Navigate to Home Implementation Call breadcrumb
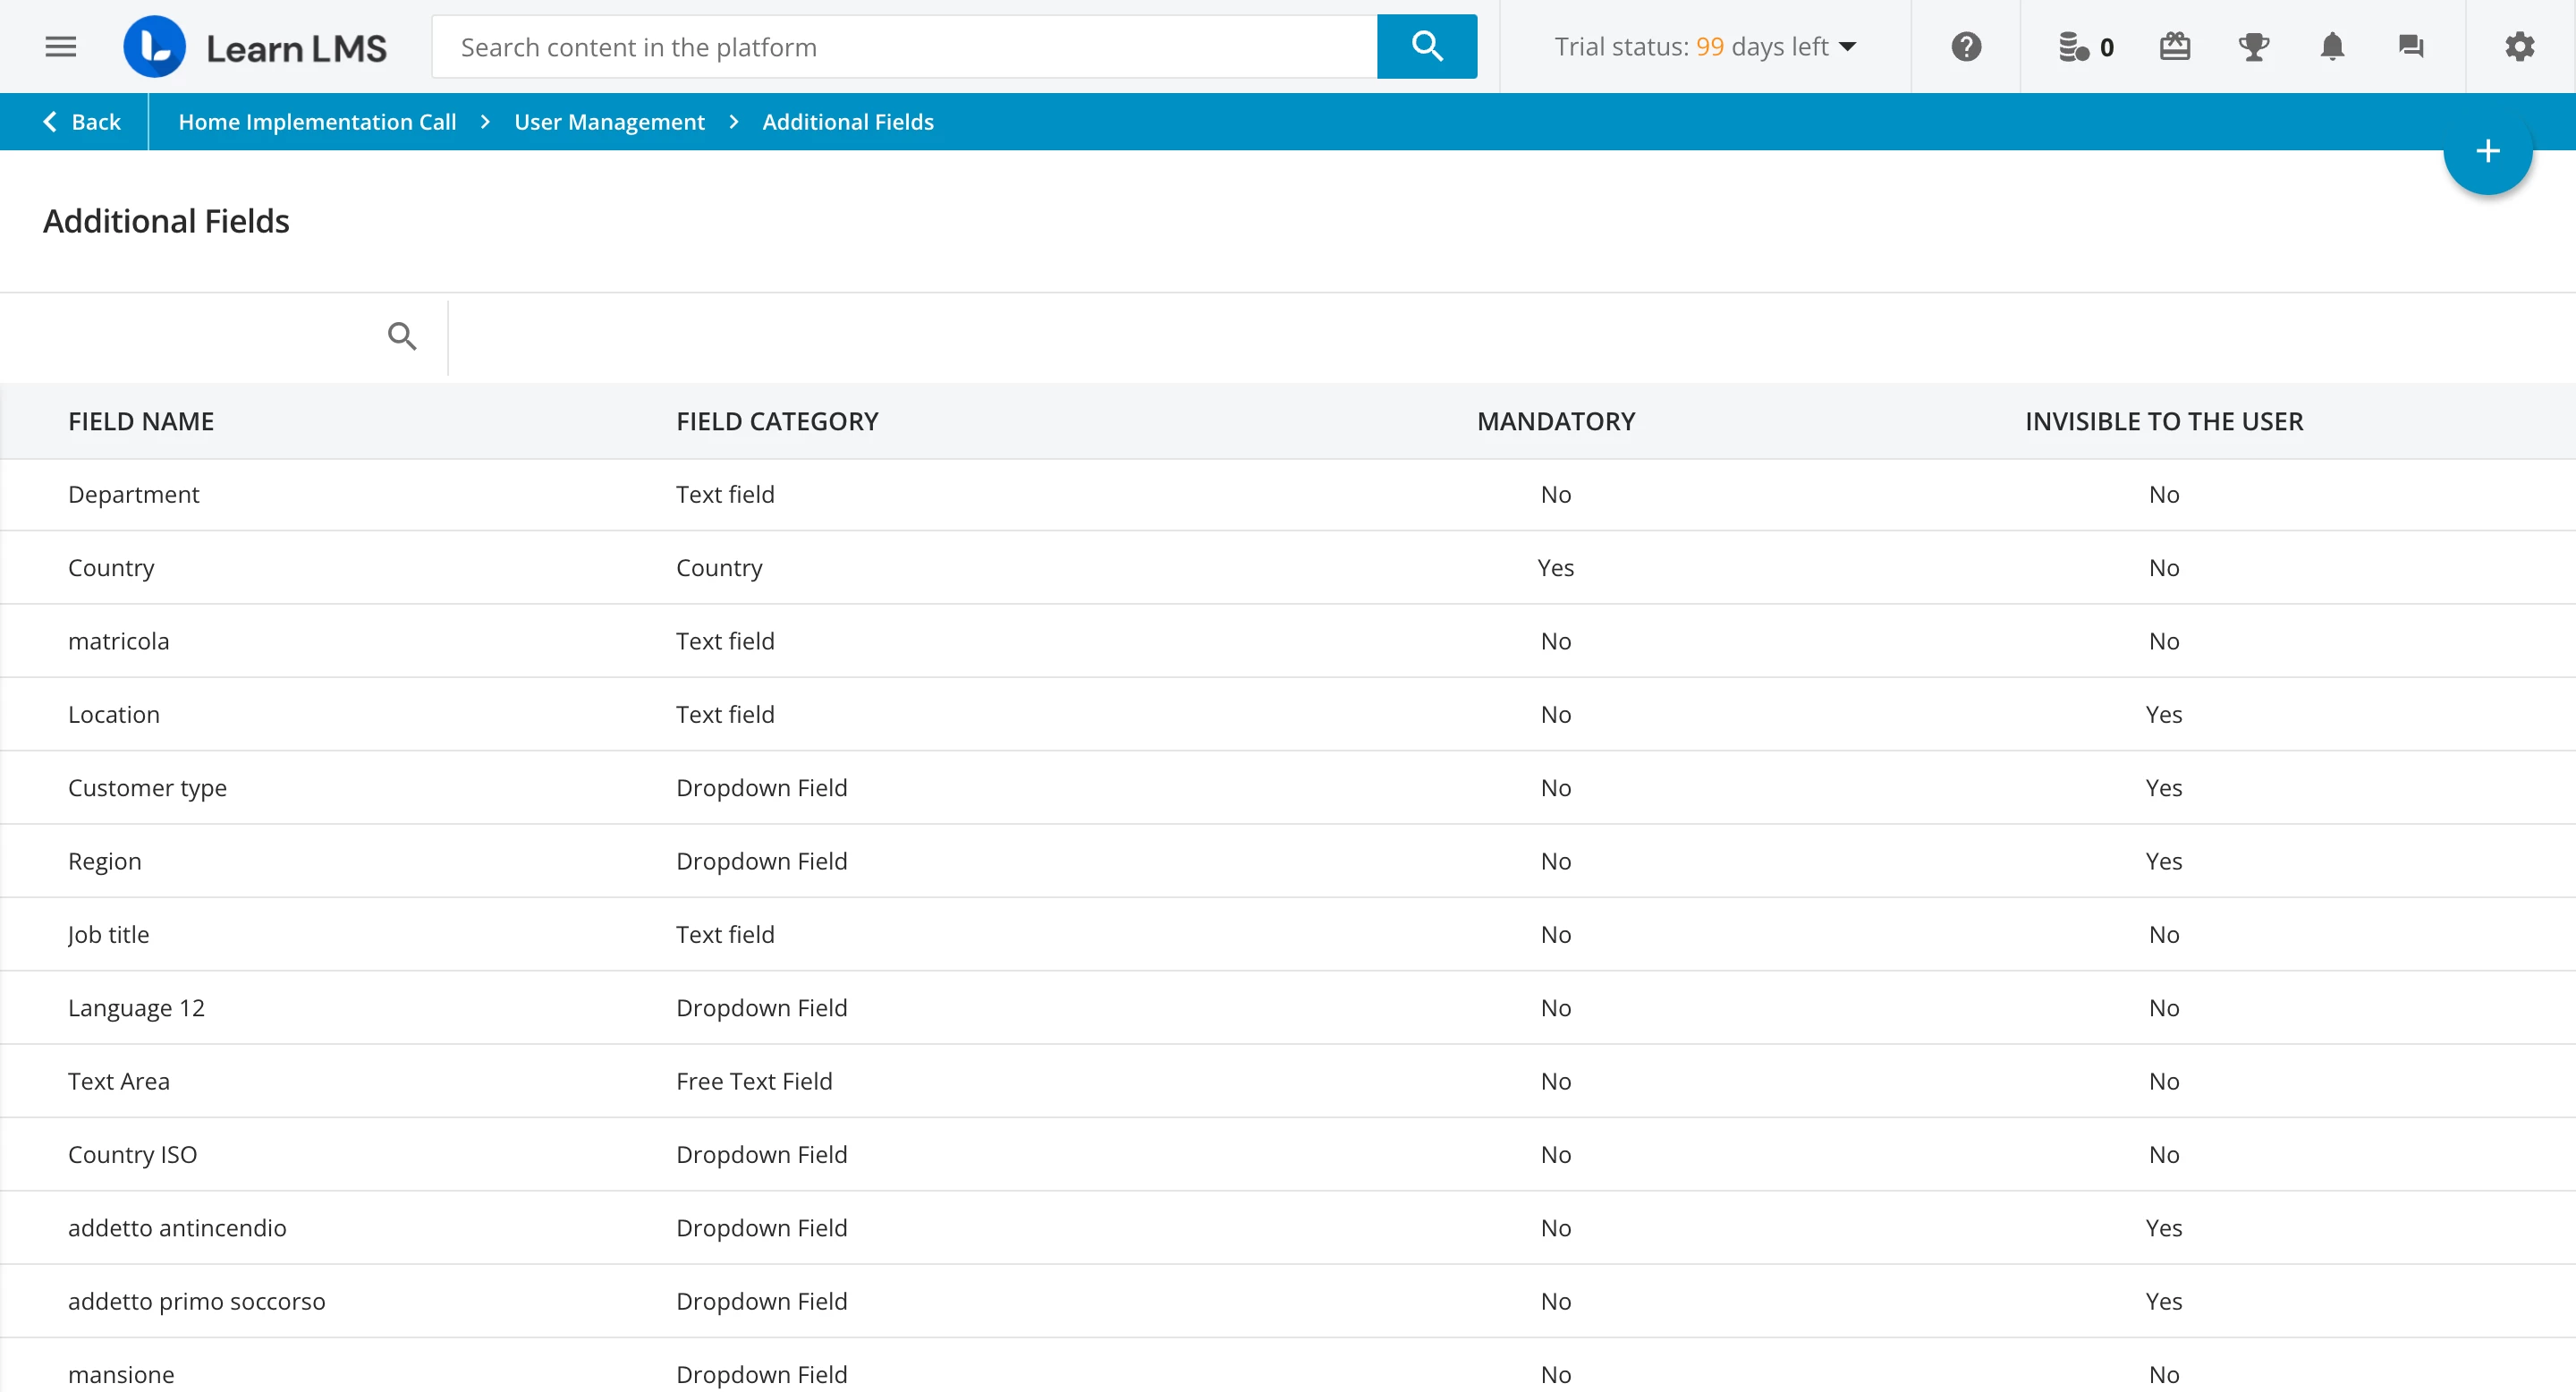Screen dimensions: 2576x1392 317,122
